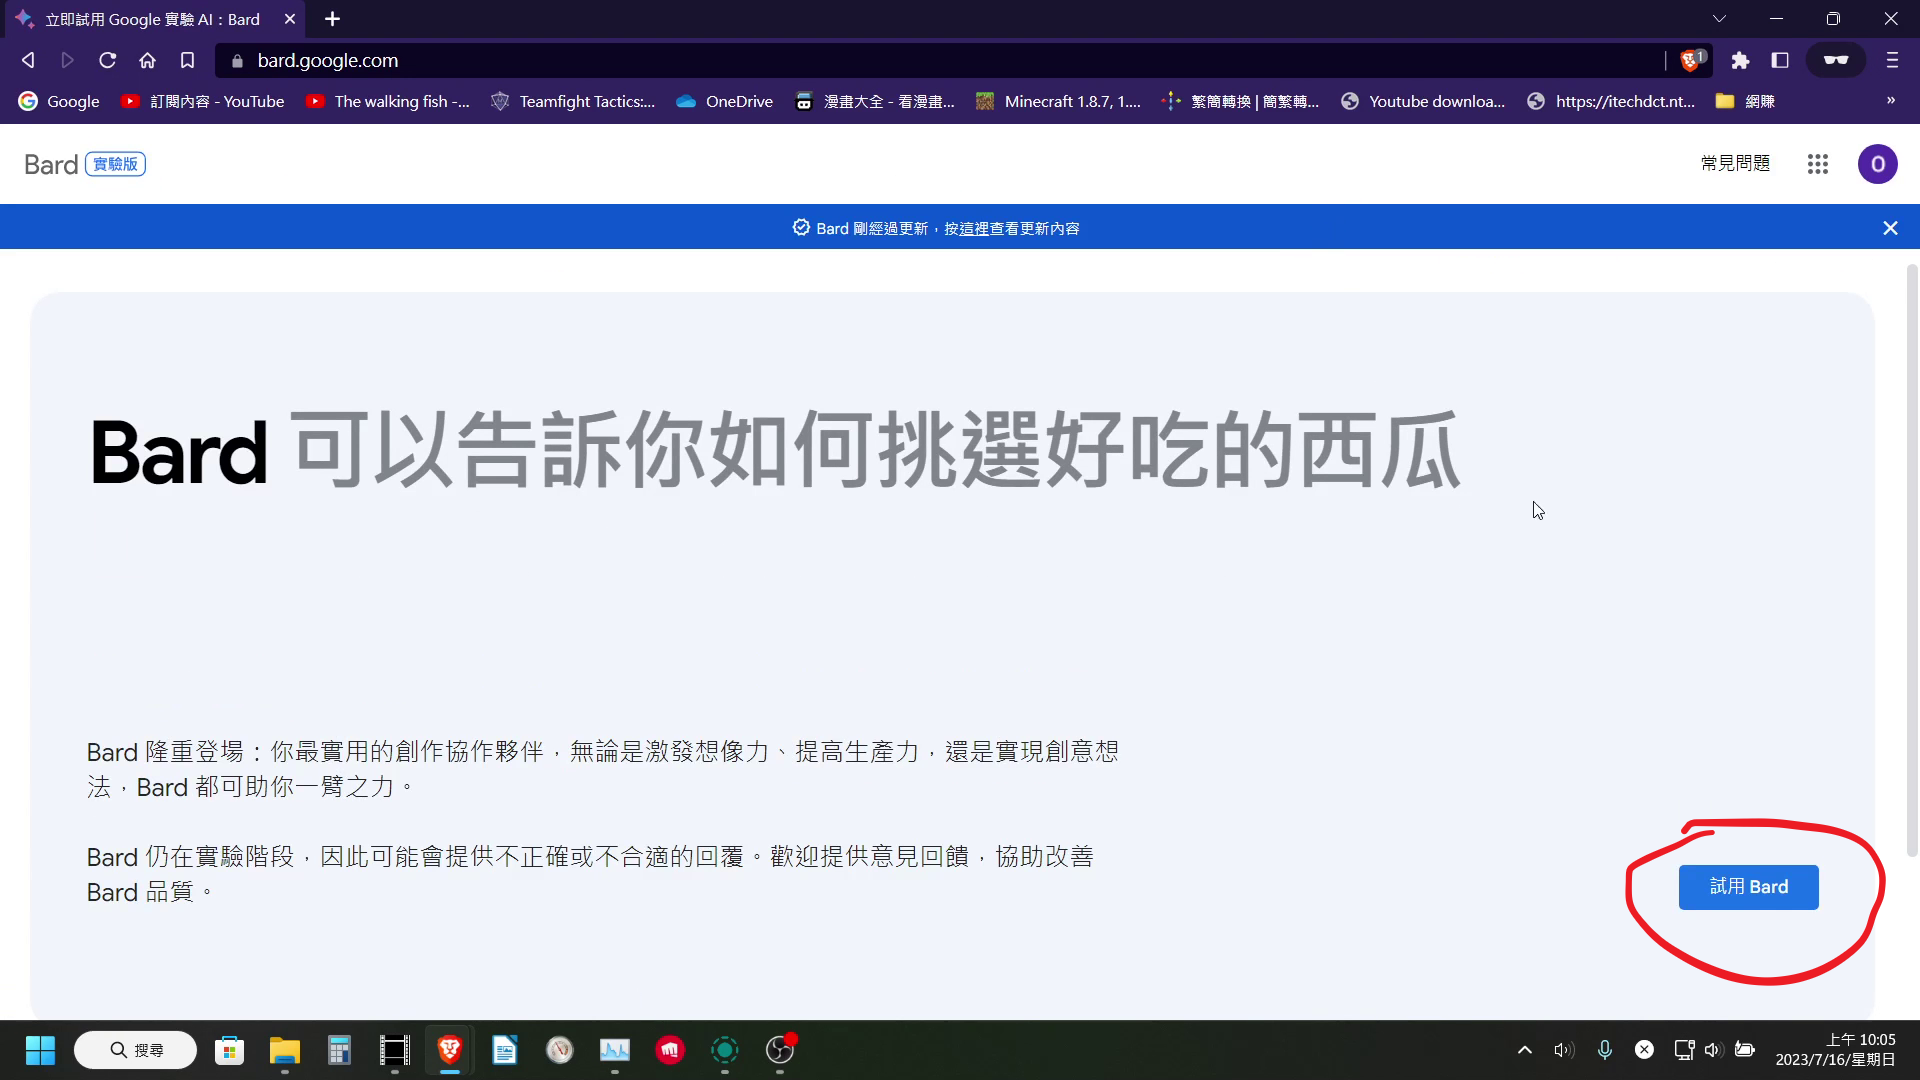
Task: Click the Bard logo in page header
Action: point(51,164)
